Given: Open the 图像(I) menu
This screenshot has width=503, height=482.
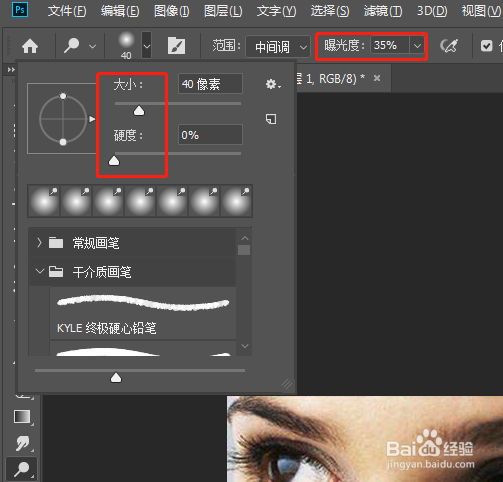Looking at the screenshot, I should click(x=172, y=11).
